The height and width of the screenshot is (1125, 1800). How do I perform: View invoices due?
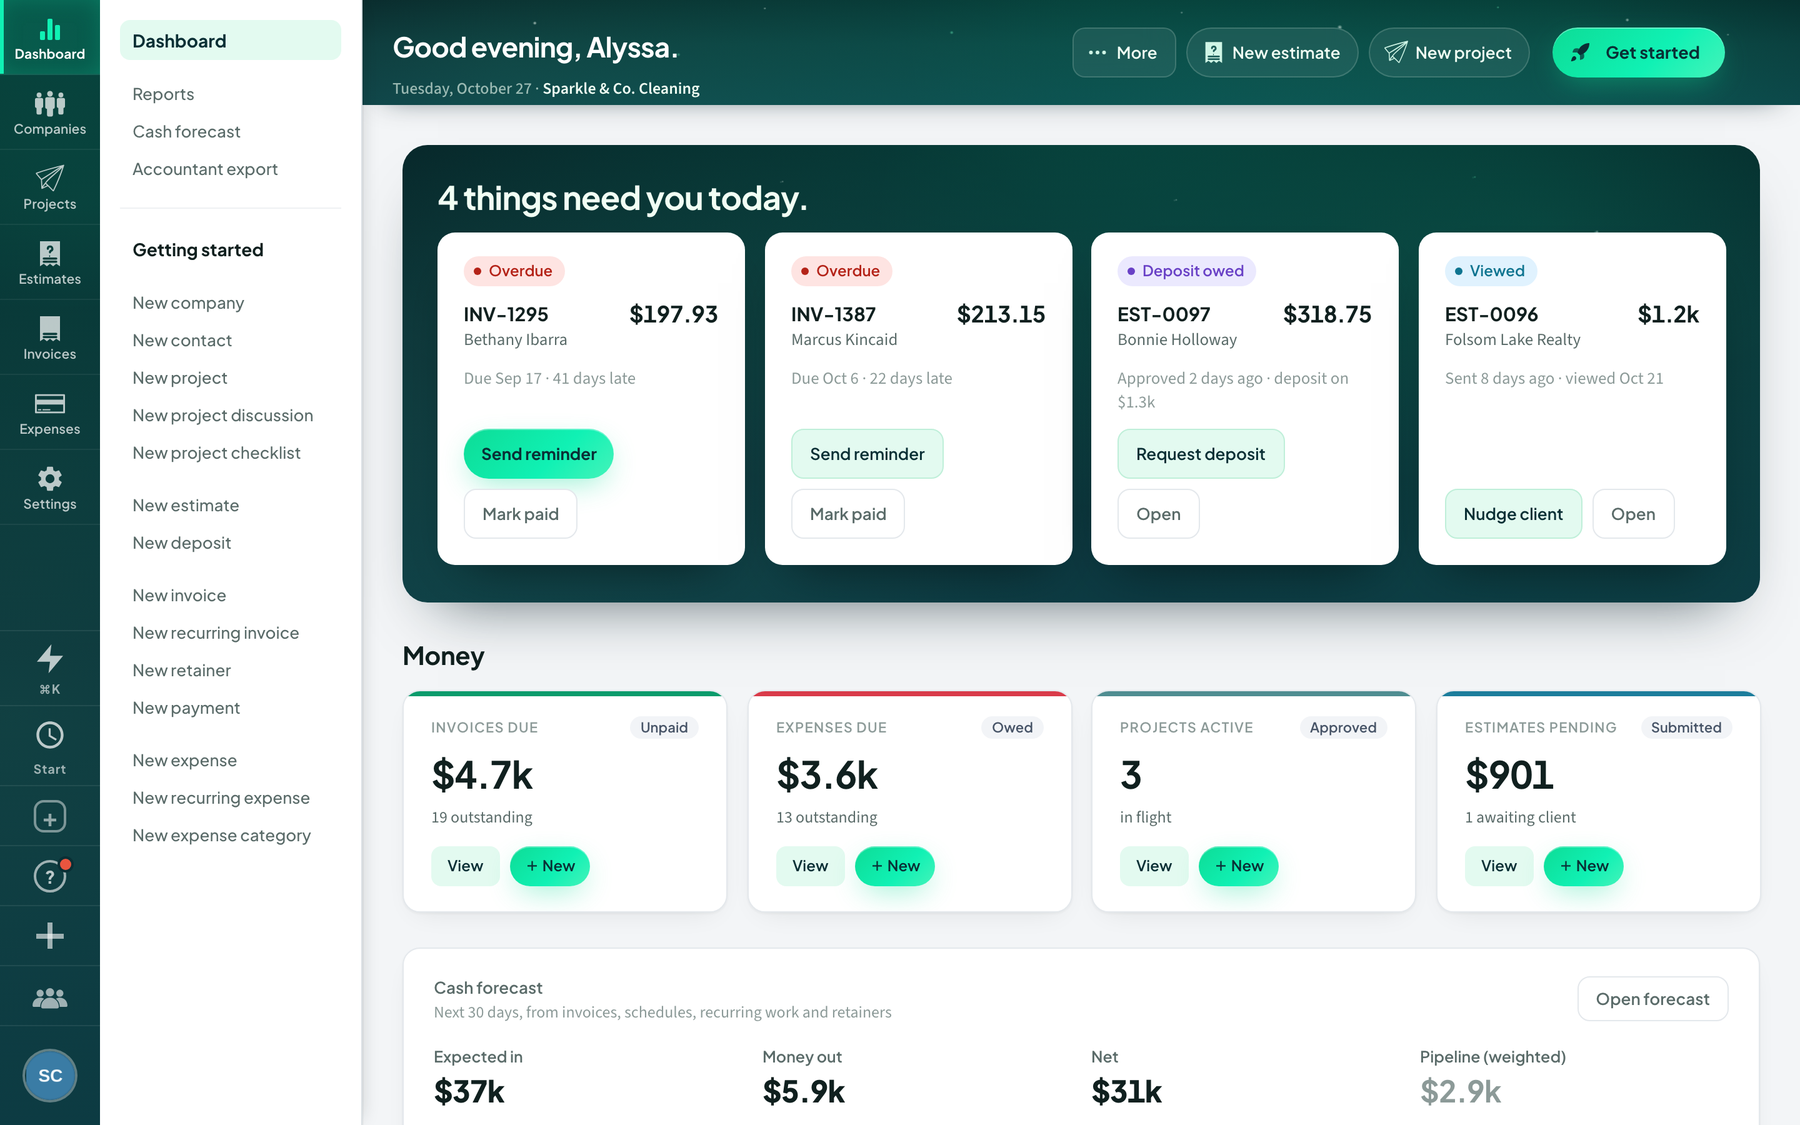pos(465,866)
